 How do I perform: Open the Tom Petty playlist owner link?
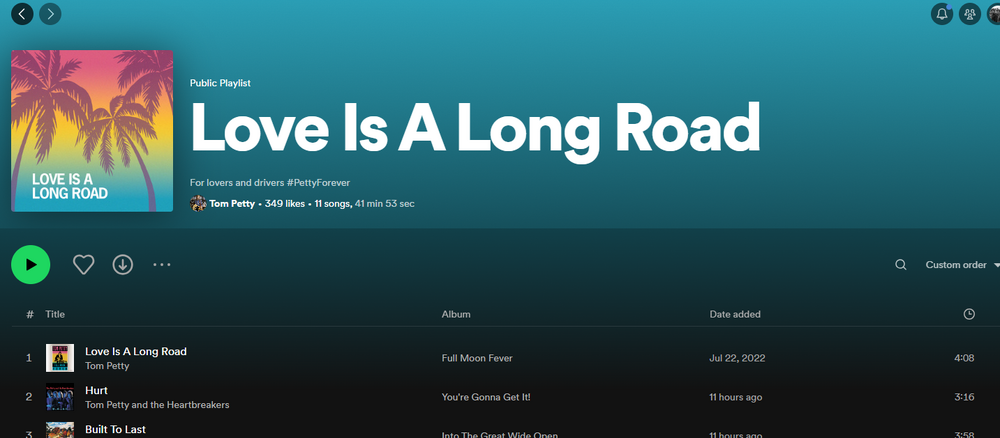click(232, 204)
